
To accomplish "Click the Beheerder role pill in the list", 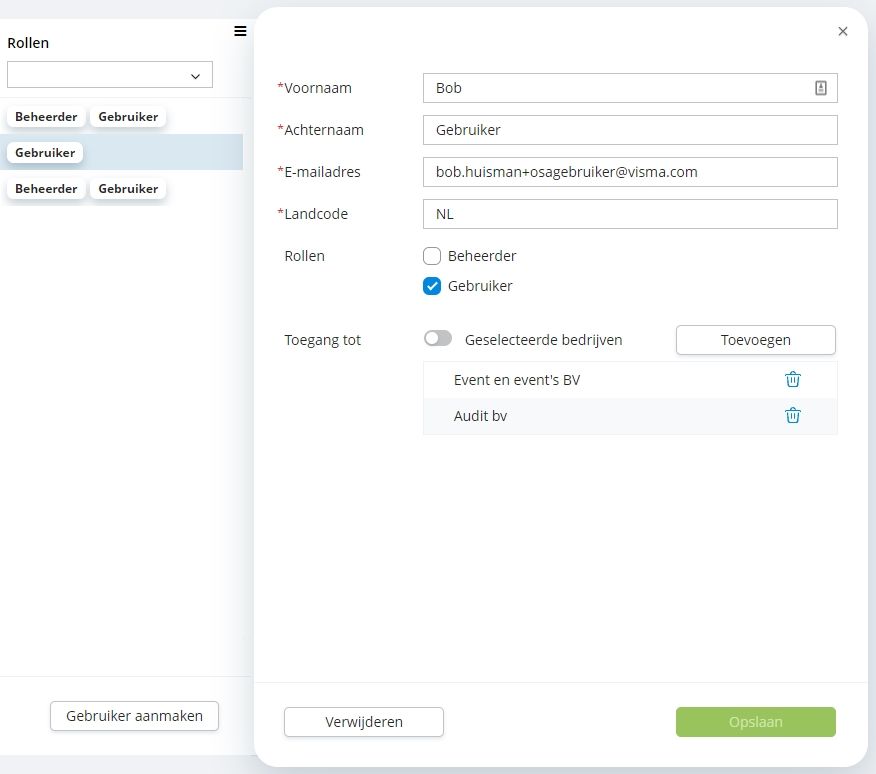I will [x=45, y=117].
